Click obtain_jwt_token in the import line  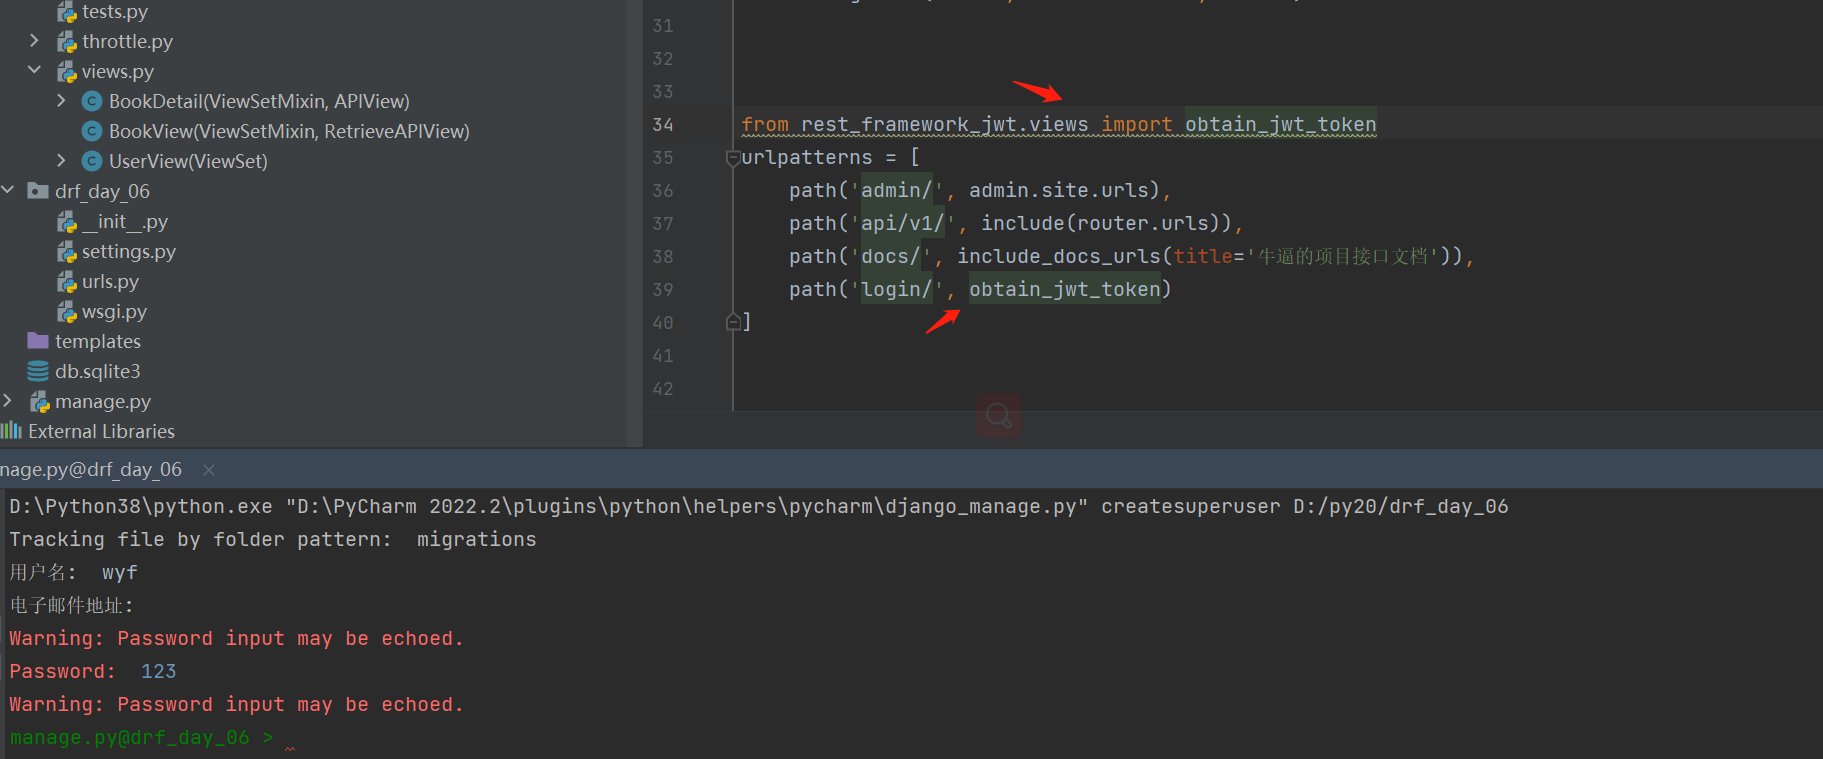pos(1281,125)
